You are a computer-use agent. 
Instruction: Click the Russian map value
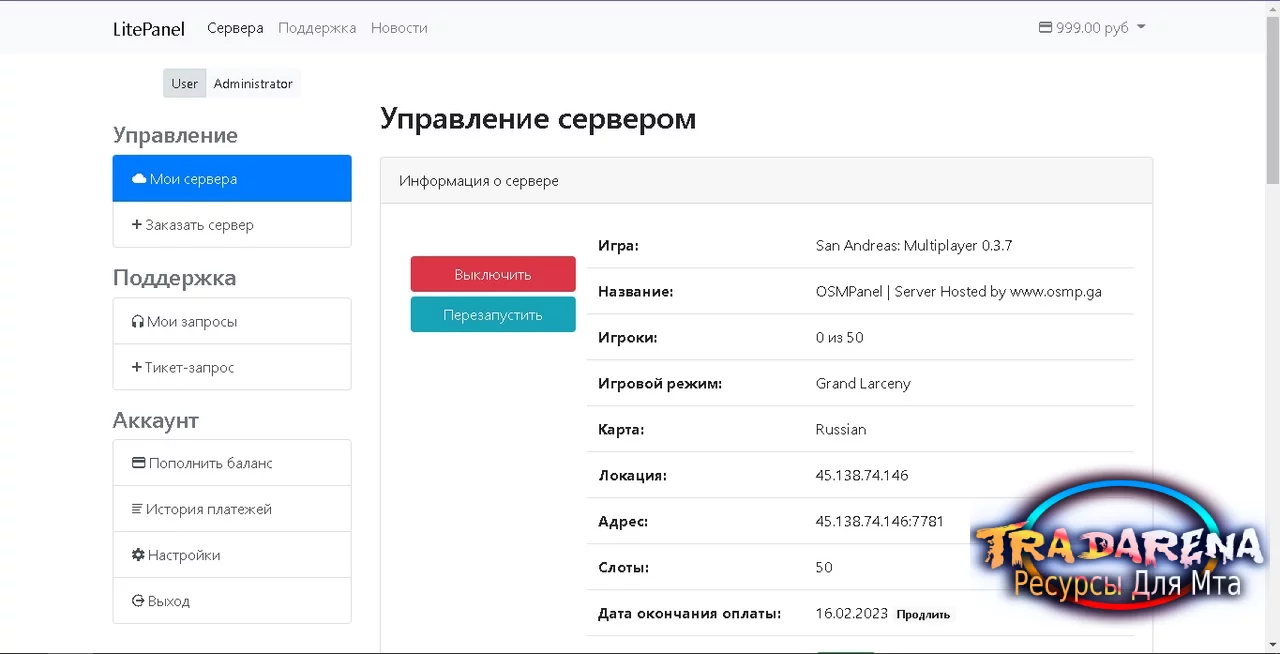pos(841,429)
